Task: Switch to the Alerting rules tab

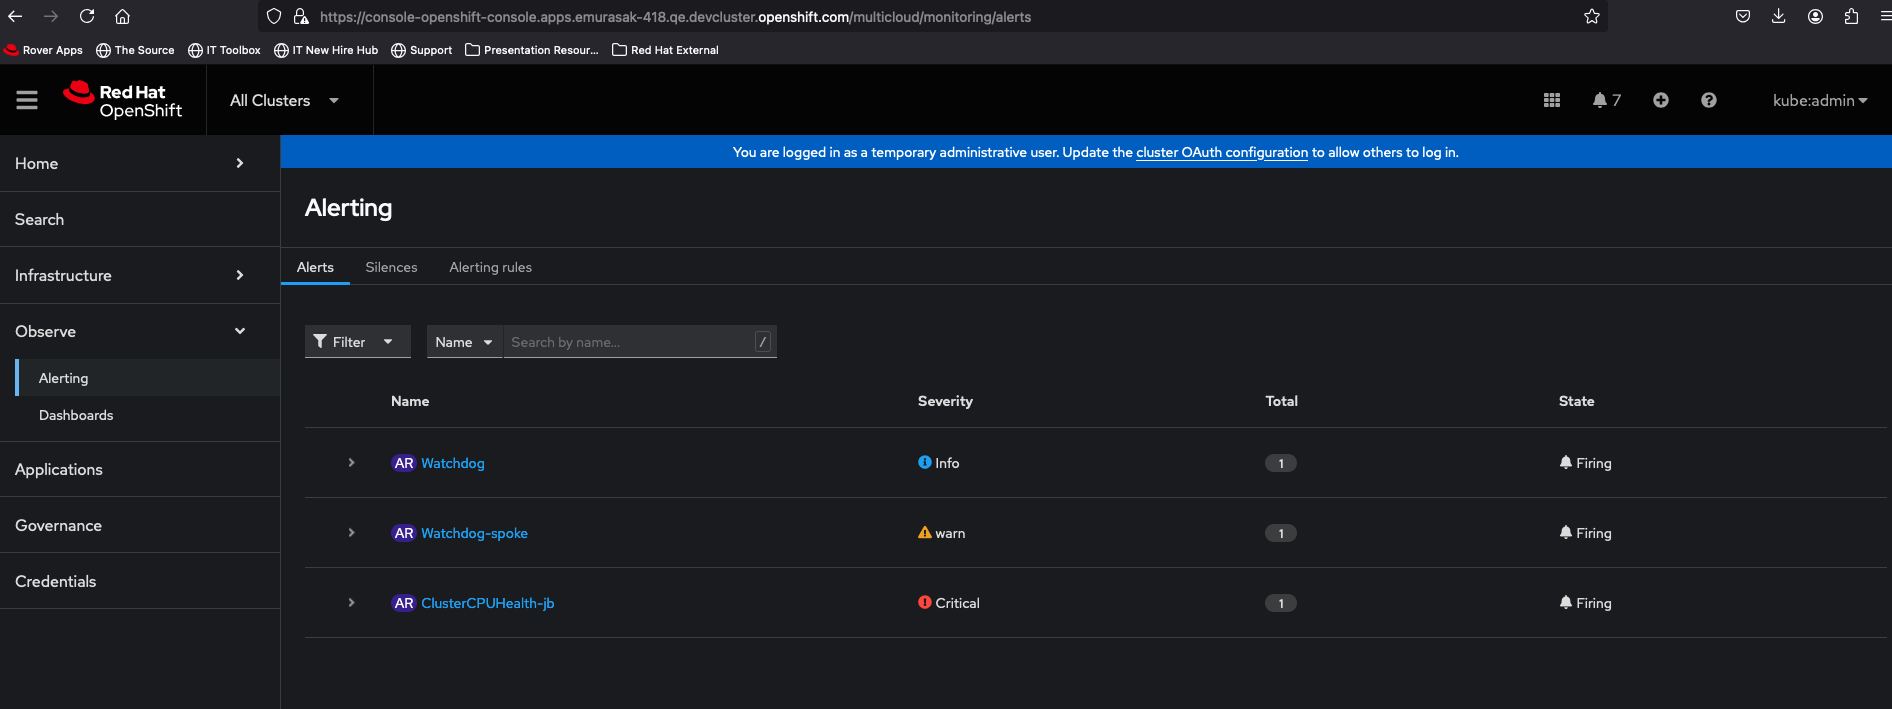Action: [490, 267]
